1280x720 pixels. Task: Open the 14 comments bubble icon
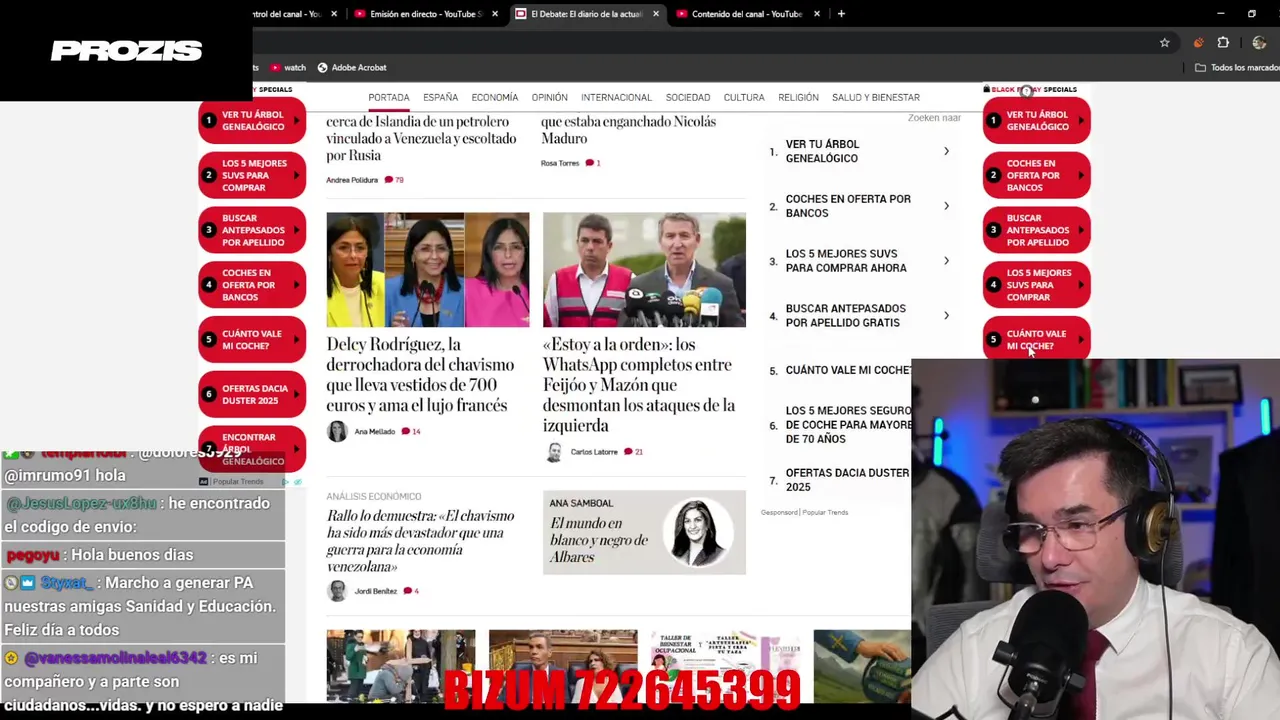click(x=406, y=432)
